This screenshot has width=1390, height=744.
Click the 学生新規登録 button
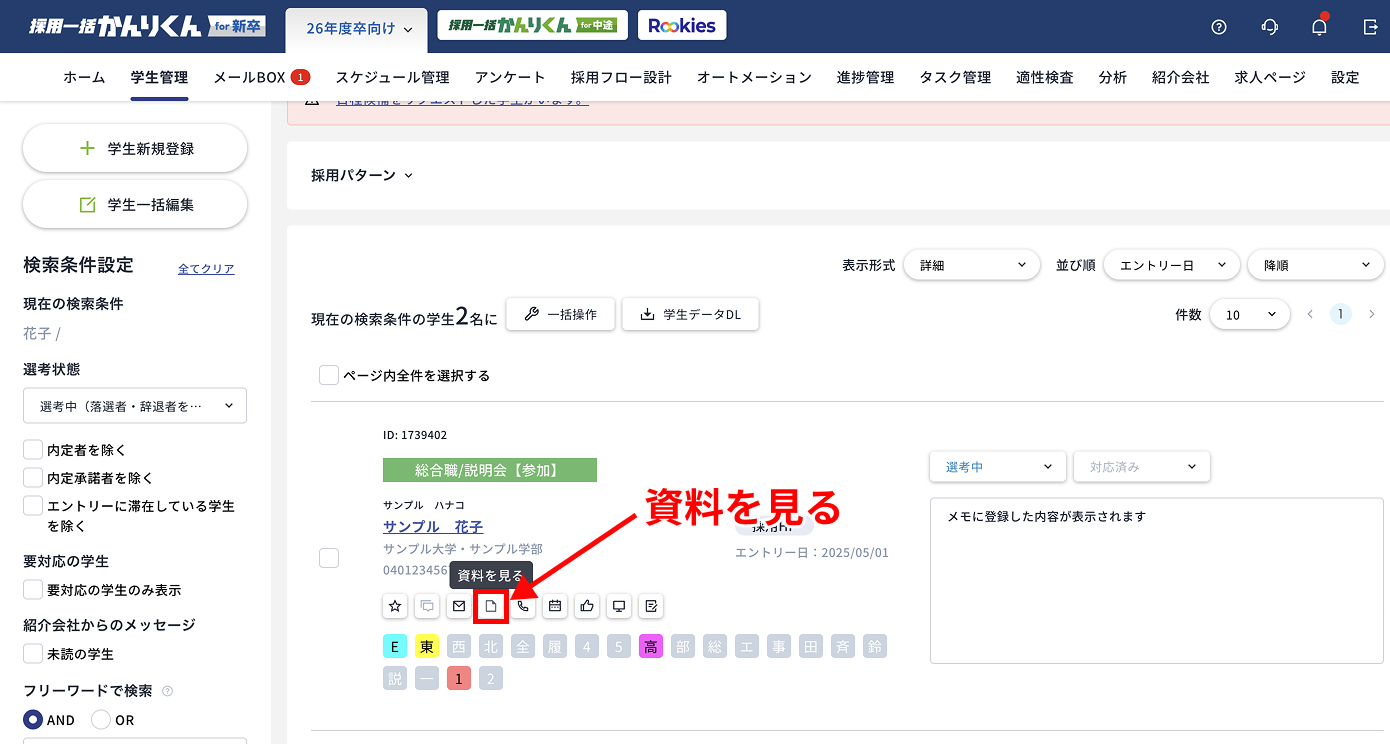click(x=134, y=147)
